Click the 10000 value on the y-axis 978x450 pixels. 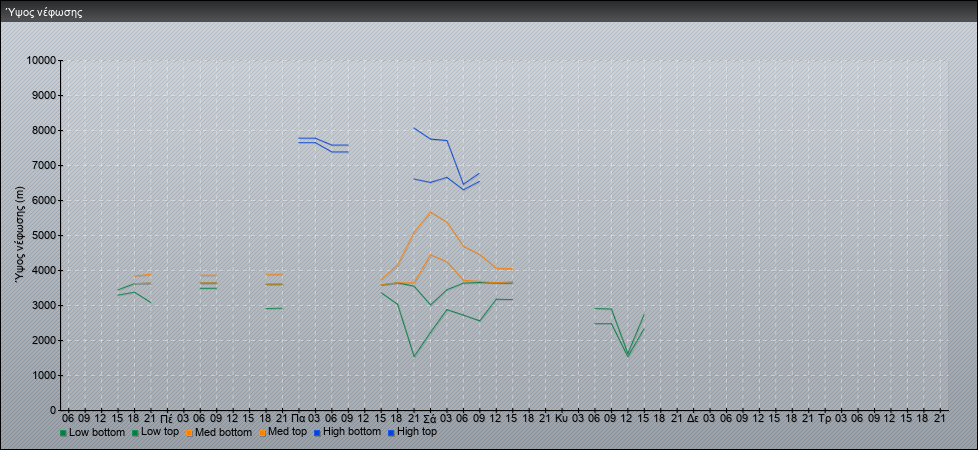41,61
